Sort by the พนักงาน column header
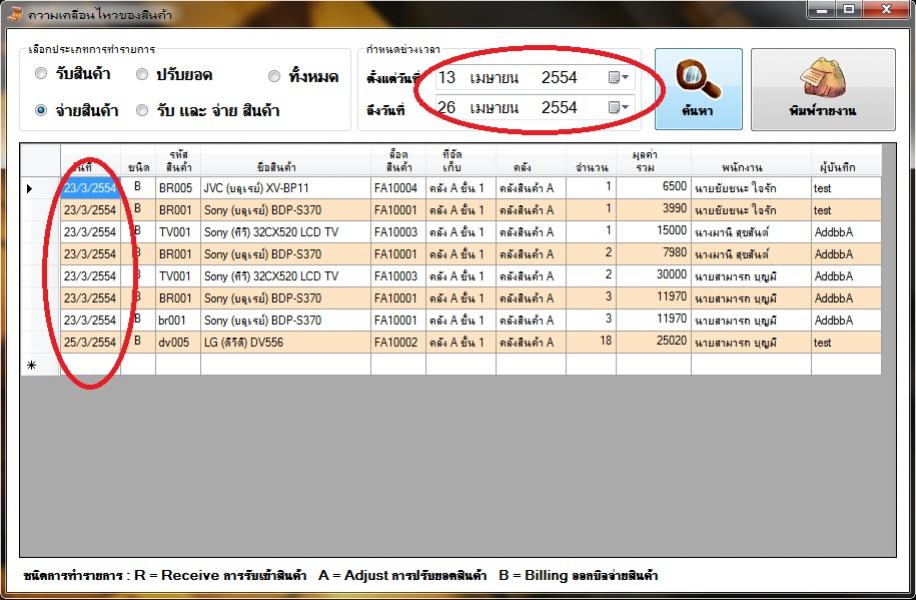The height and width of the screenshot is (600, 916). click(x=751, y=161)
